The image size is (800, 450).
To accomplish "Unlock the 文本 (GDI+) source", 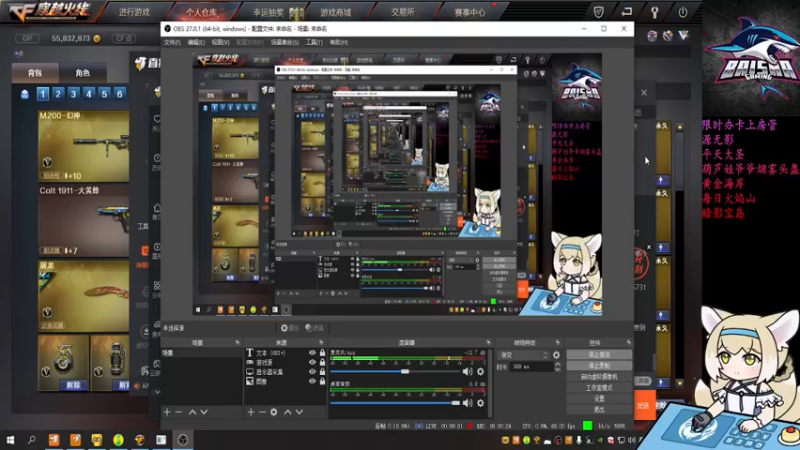I will (x=322, y=353).
